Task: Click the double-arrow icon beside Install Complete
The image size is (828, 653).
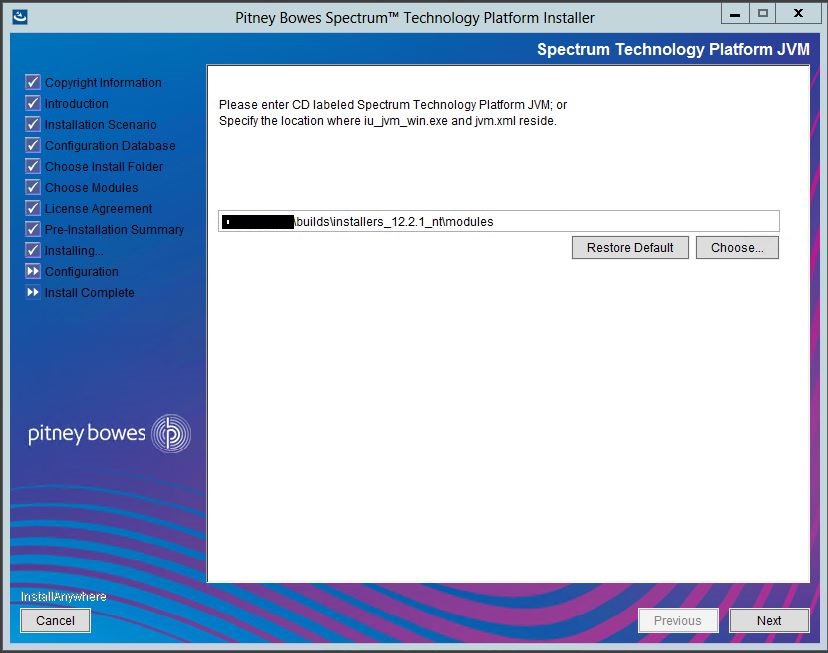Action: point(33,292)
